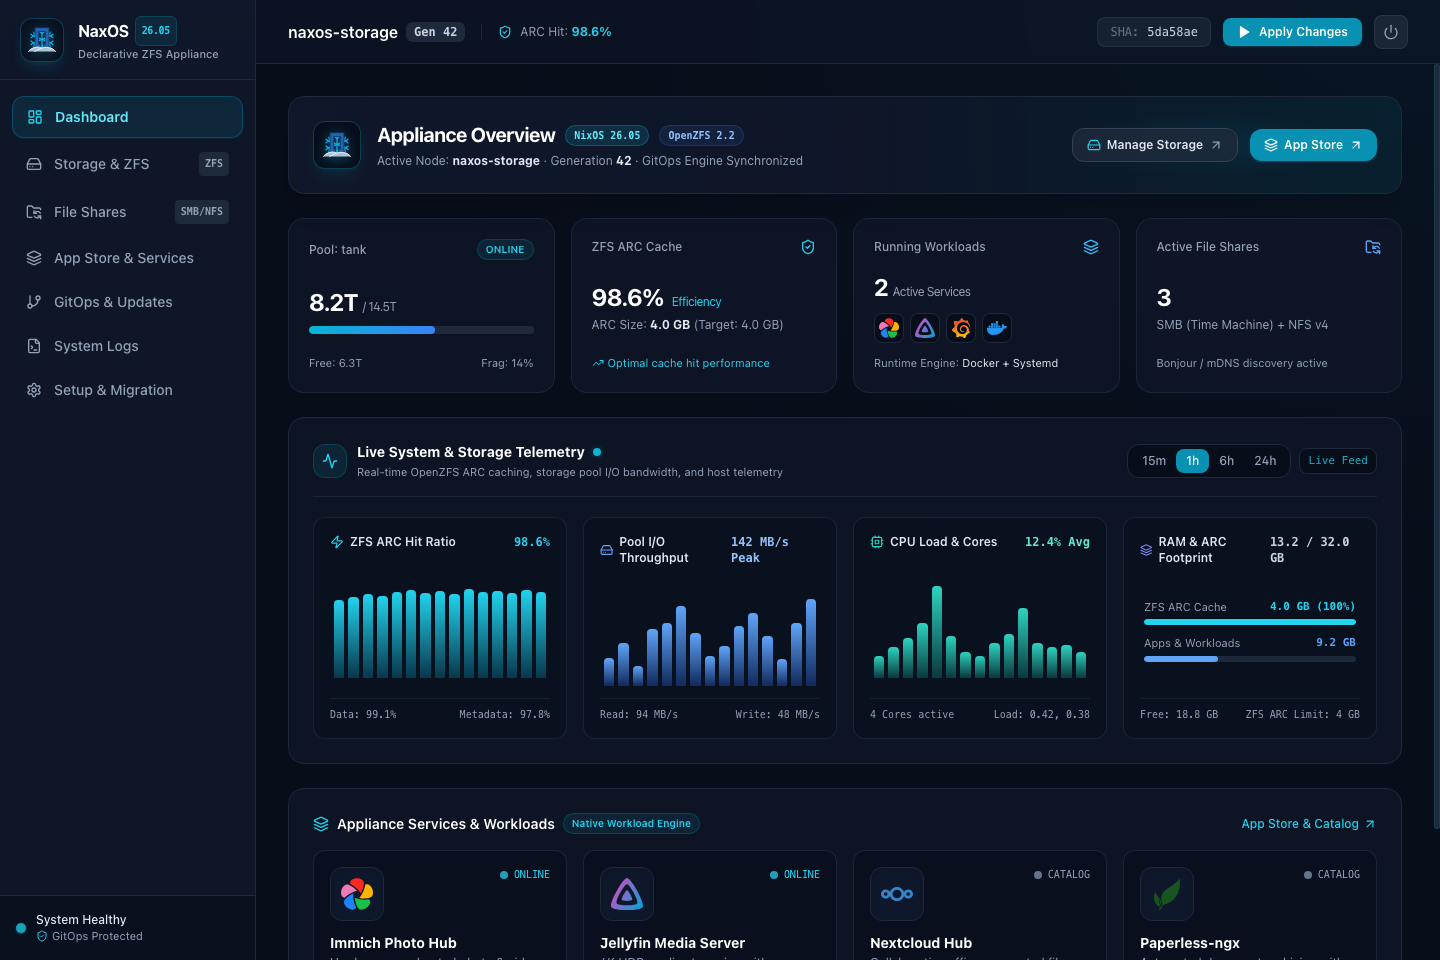Click the CPU Load bar chart
Viewport: 1440px width, 960px height.
(x=980, y=632)
